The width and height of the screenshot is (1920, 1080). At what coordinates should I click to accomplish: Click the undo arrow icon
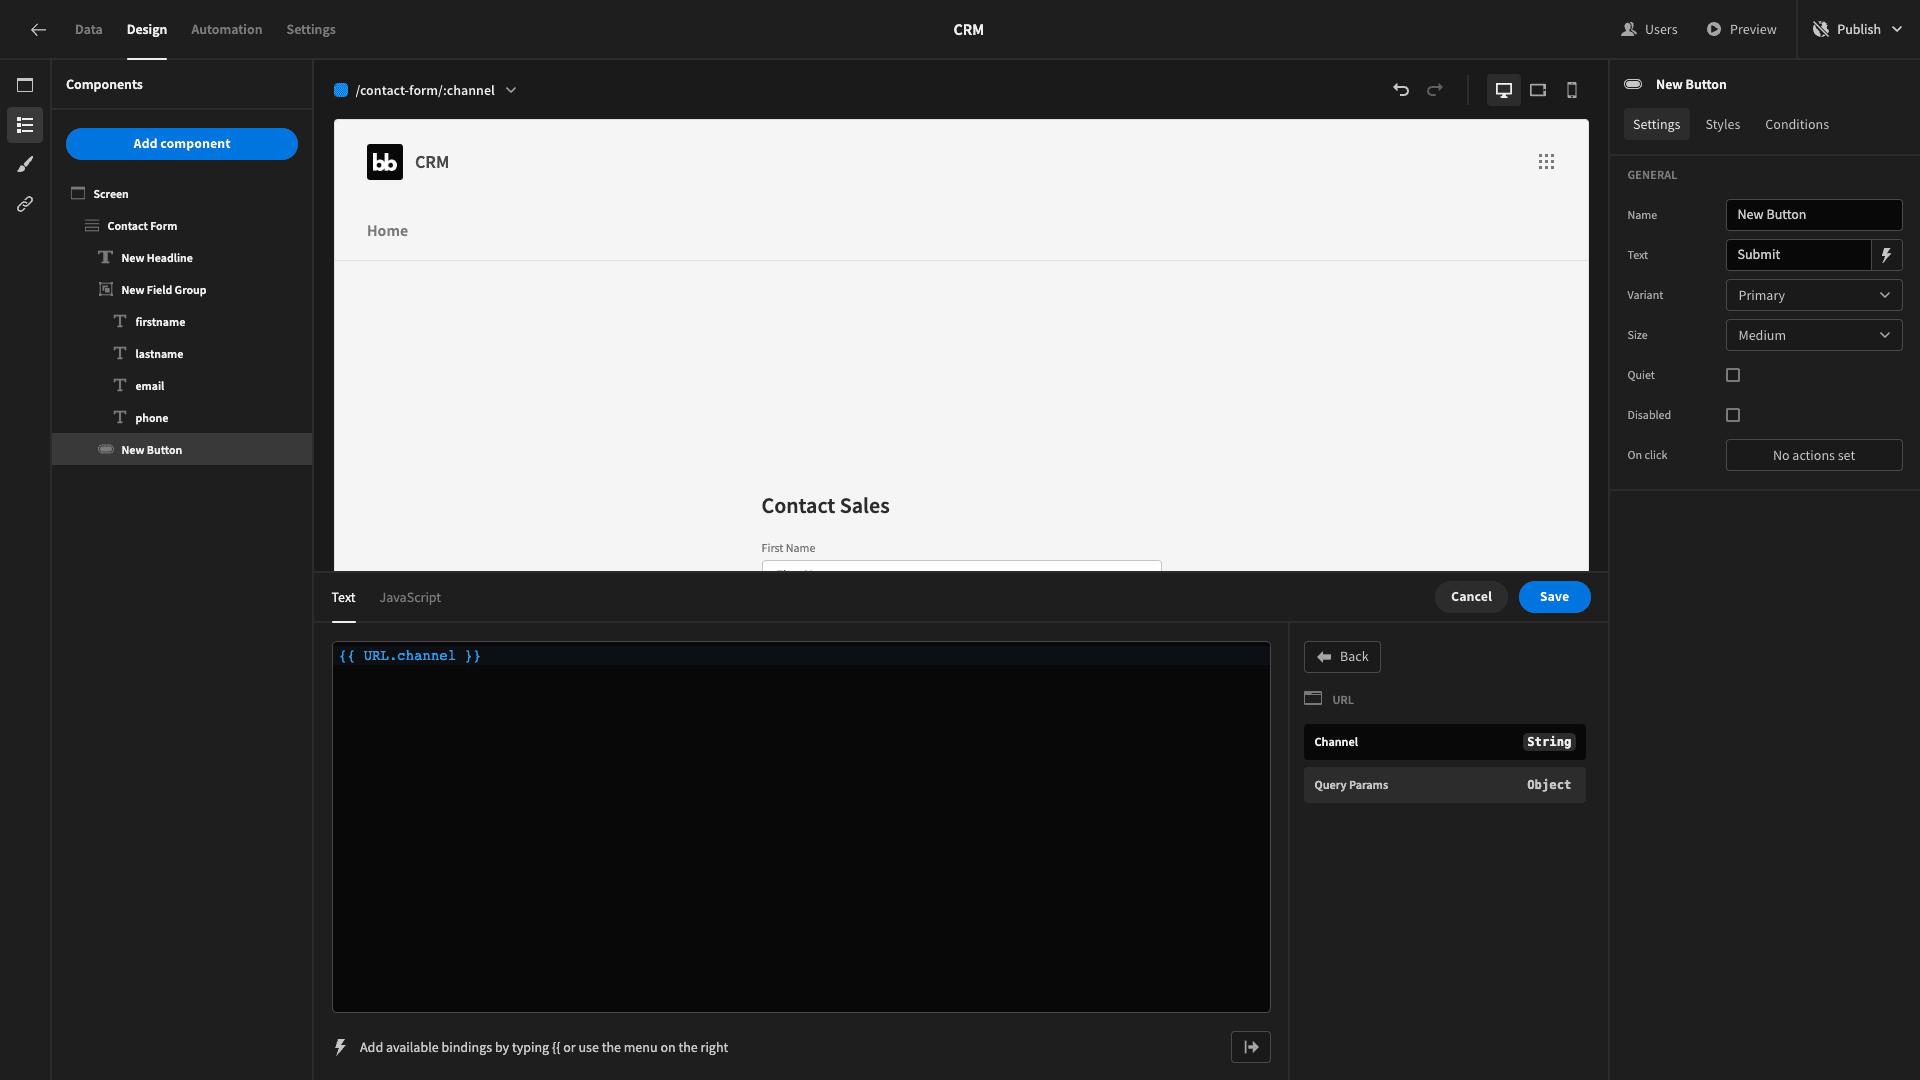click(1400, 90)
